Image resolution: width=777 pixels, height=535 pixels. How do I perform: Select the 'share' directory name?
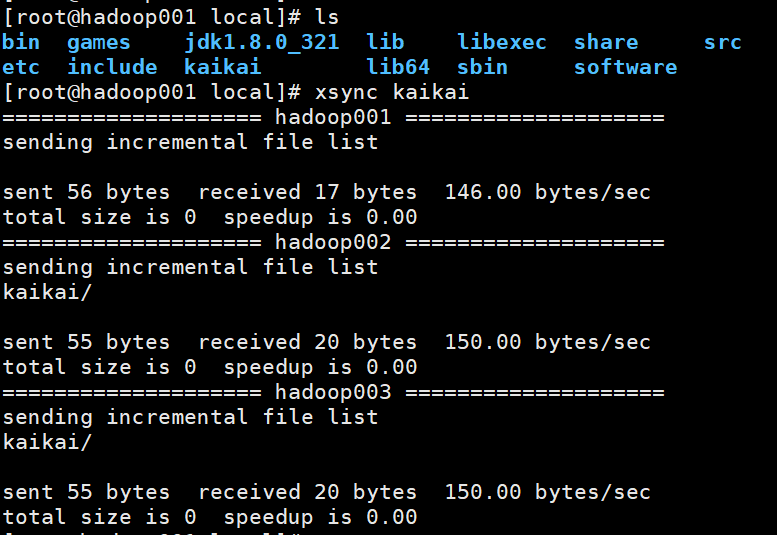point(606,42)
